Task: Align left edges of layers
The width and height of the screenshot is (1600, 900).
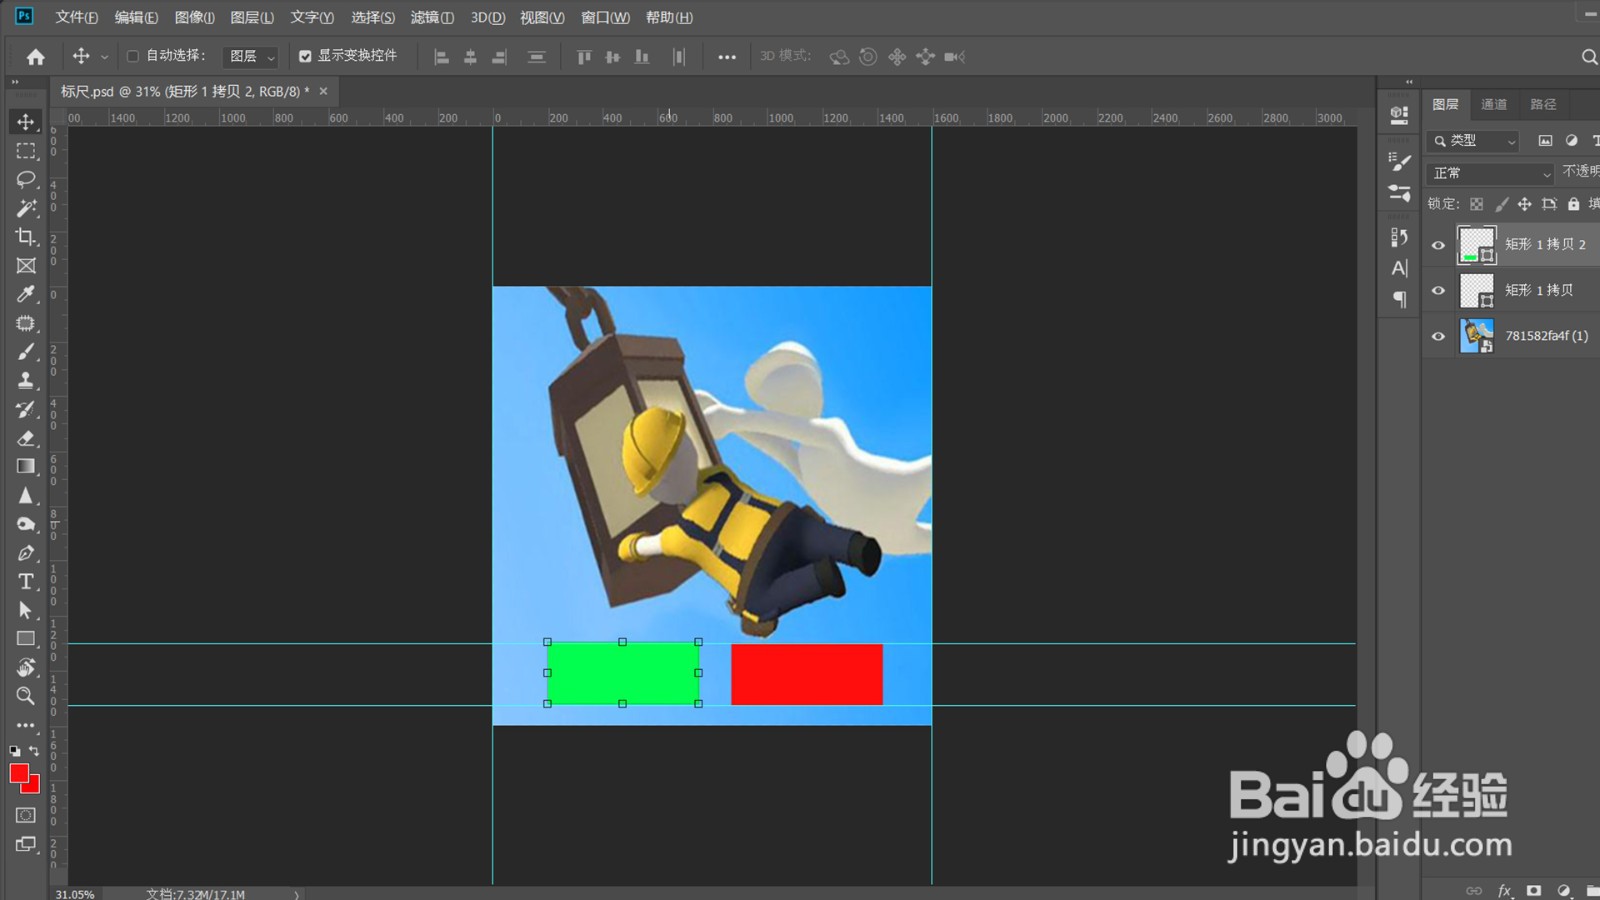Action: point(441,57)
